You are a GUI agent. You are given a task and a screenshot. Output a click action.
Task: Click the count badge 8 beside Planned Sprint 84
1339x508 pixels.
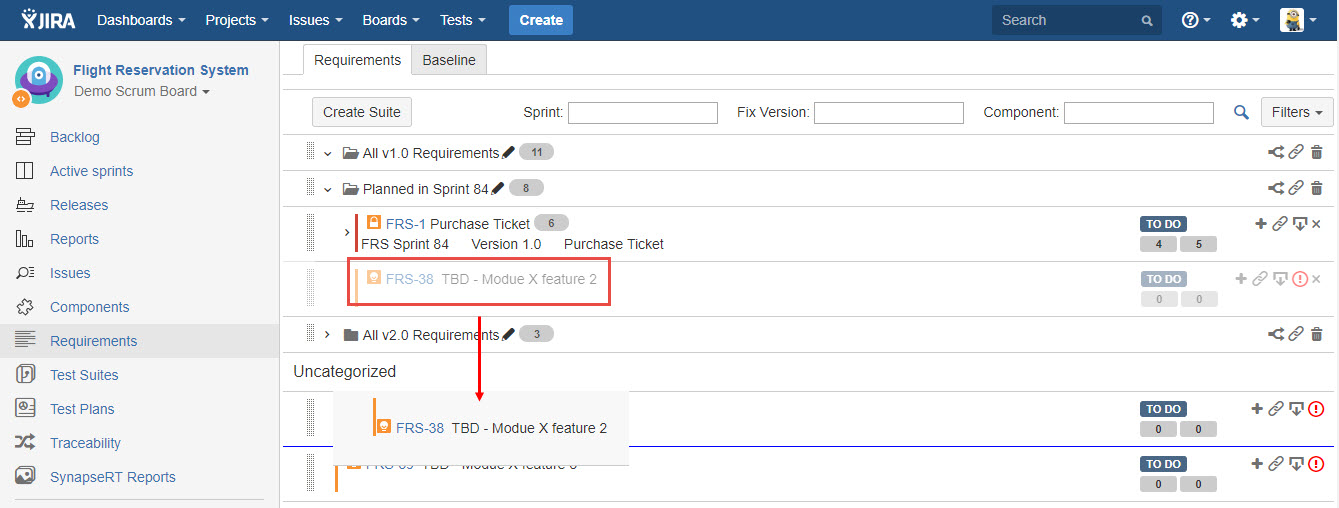click(x=526, y=187)
